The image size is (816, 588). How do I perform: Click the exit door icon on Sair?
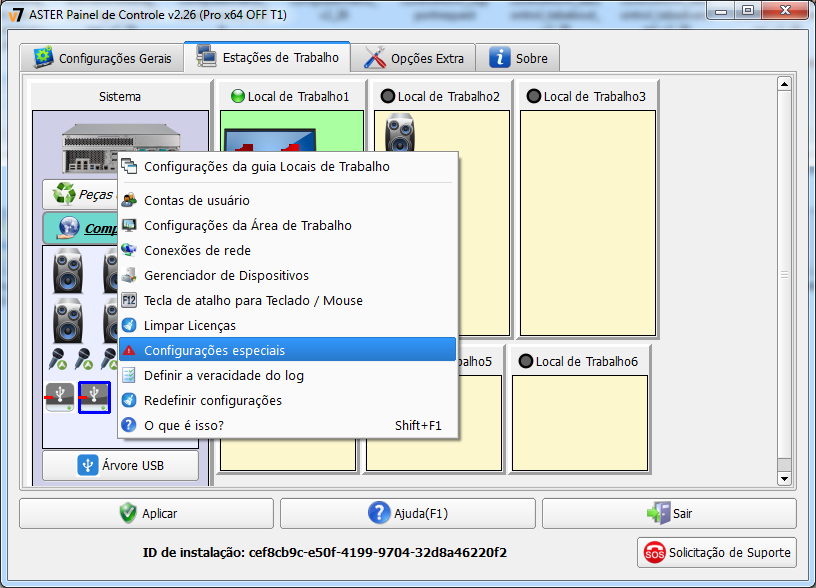click(x=659, y=513)
